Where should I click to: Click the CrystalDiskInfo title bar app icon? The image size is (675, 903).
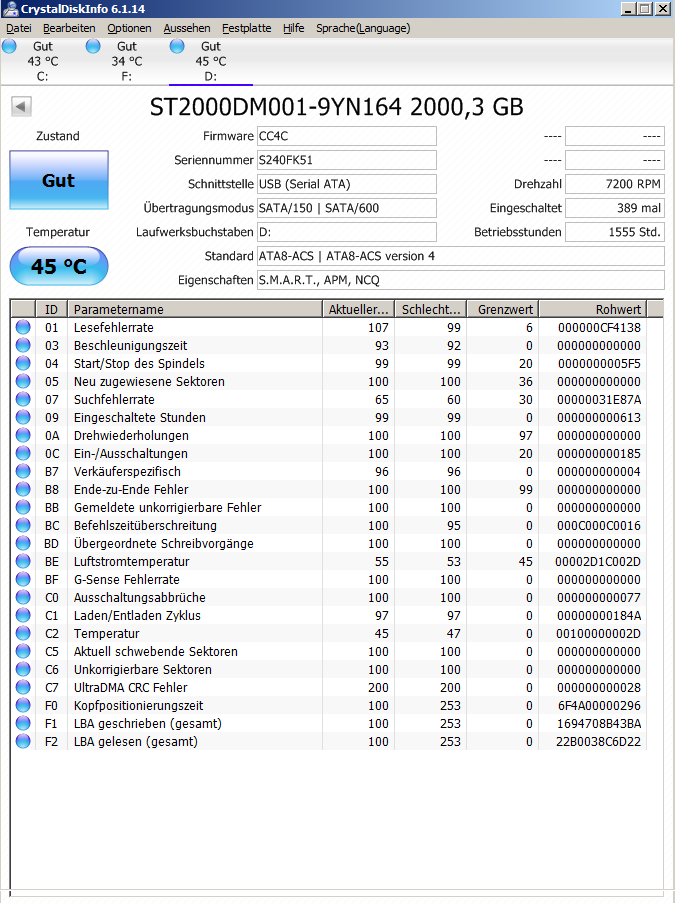pos(9,9)
